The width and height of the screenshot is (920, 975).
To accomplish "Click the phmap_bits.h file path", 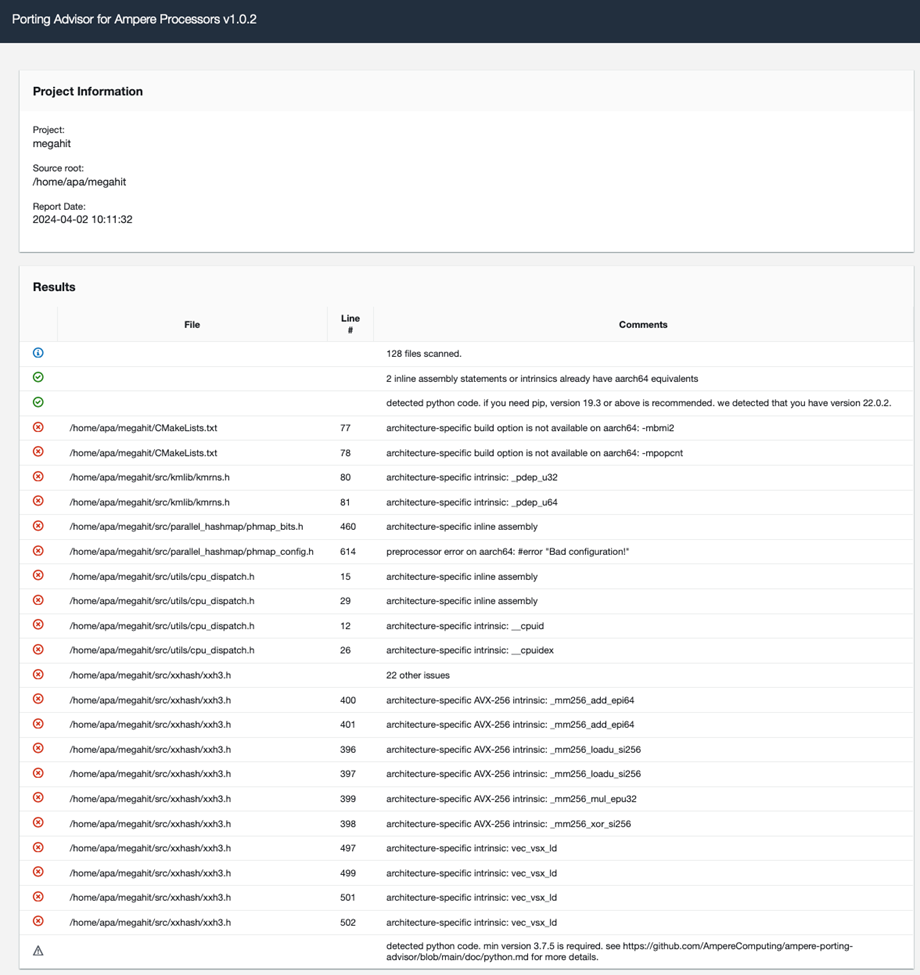I will (186, 526).
